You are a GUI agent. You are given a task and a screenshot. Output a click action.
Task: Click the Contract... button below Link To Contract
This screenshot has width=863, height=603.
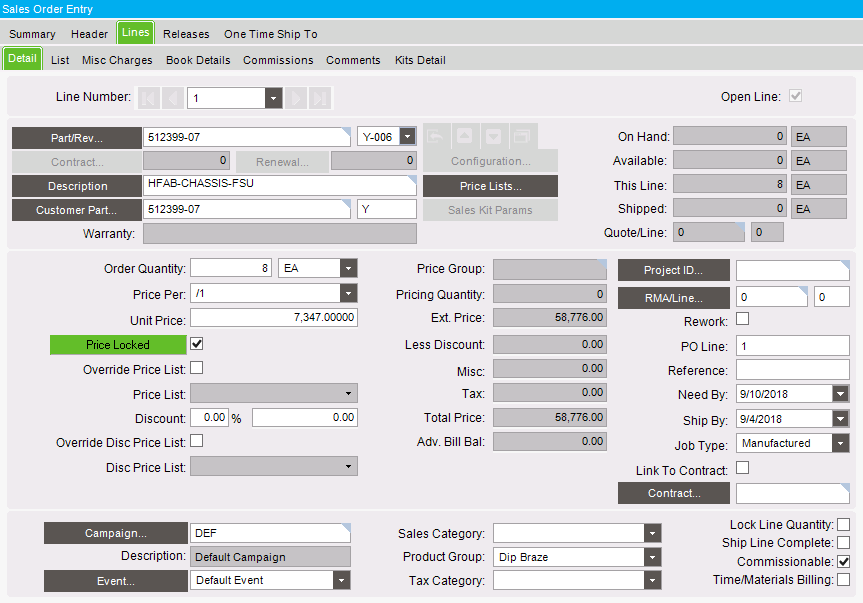point(674,493)
